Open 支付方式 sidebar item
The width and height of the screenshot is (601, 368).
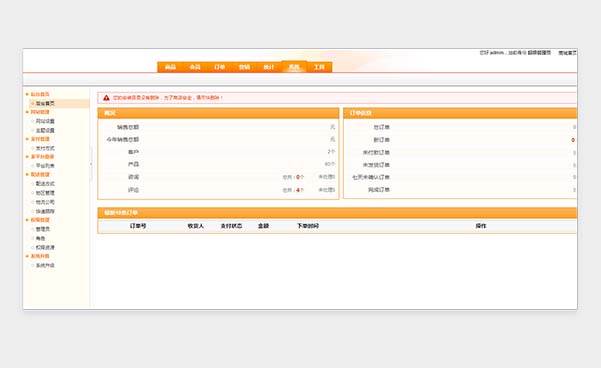tap(45, 148)
